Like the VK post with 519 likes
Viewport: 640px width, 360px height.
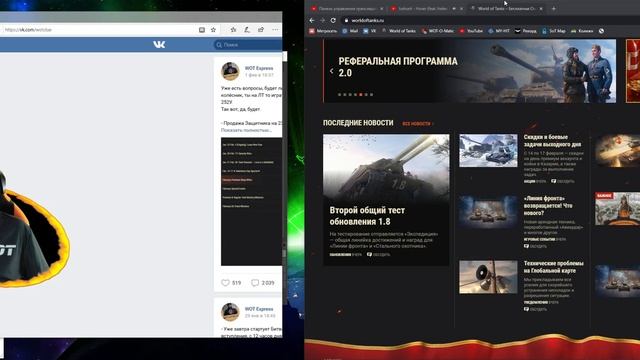(x=231, y=282)
